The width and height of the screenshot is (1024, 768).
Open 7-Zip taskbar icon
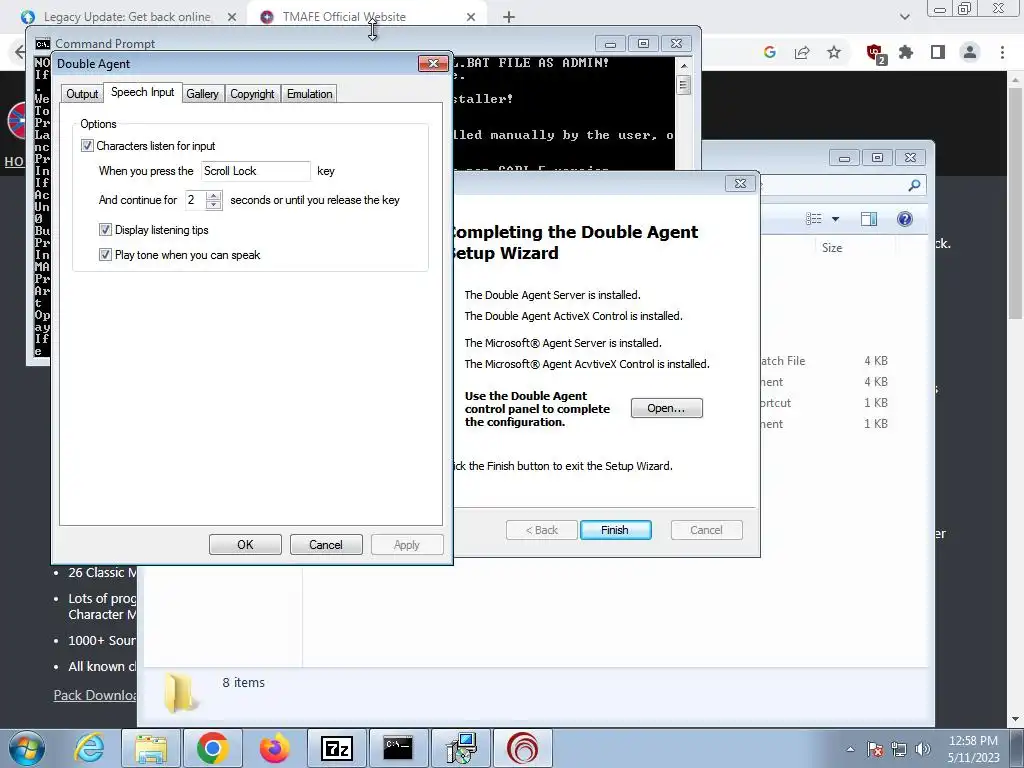(x=337, y=748)
